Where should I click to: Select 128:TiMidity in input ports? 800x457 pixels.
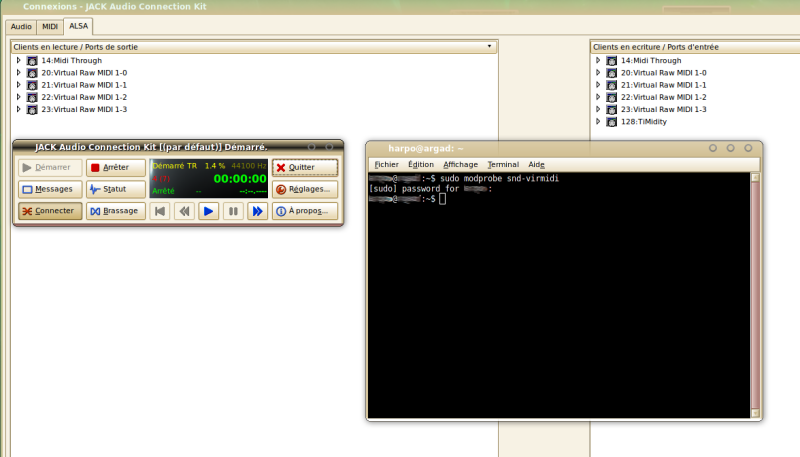click(x=644, y=122)
